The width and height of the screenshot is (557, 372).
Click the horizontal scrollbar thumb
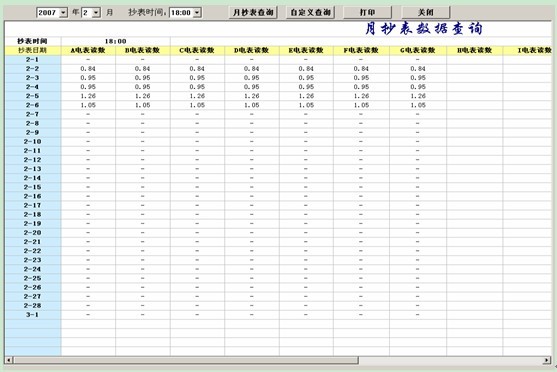tap(186, 360)
